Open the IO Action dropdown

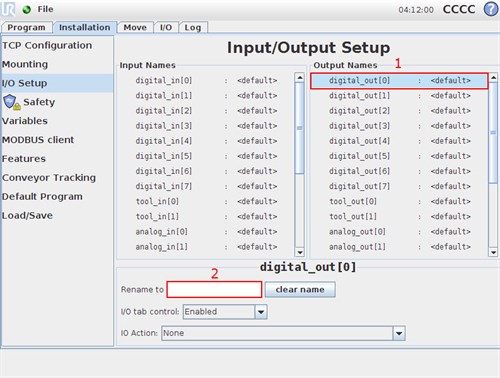point(283,333)
